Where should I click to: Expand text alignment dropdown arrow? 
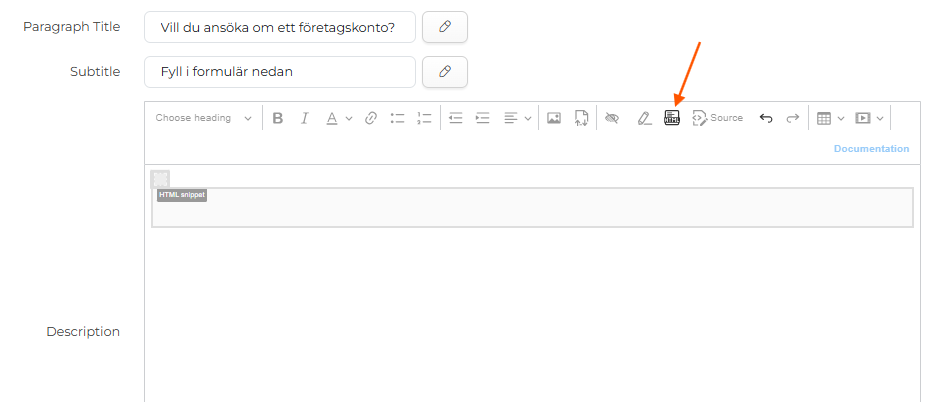[x=528, y=118]
